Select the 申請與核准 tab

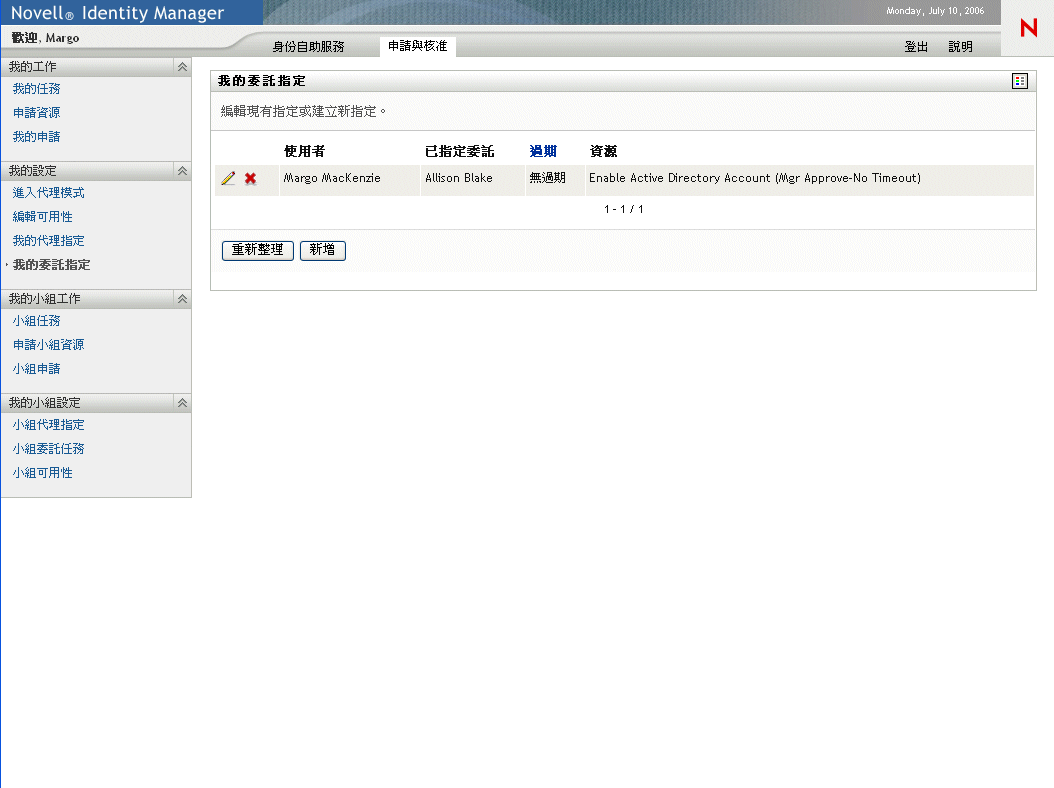coord(417,46)
